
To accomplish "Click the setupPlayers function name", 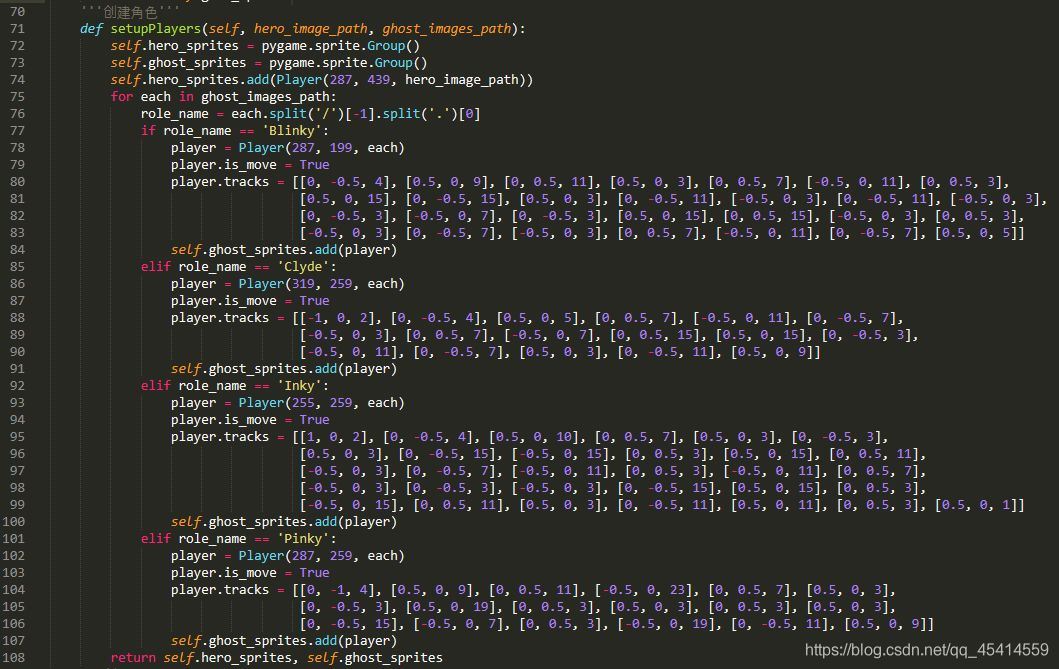I will [159, 28].
